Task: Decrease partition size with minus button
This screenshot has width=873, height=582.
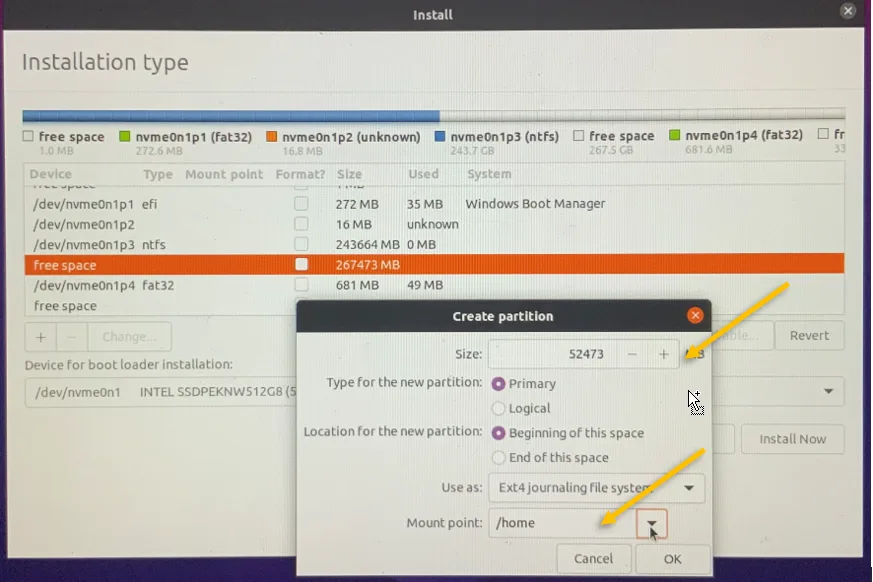Action: pos(632,354)
